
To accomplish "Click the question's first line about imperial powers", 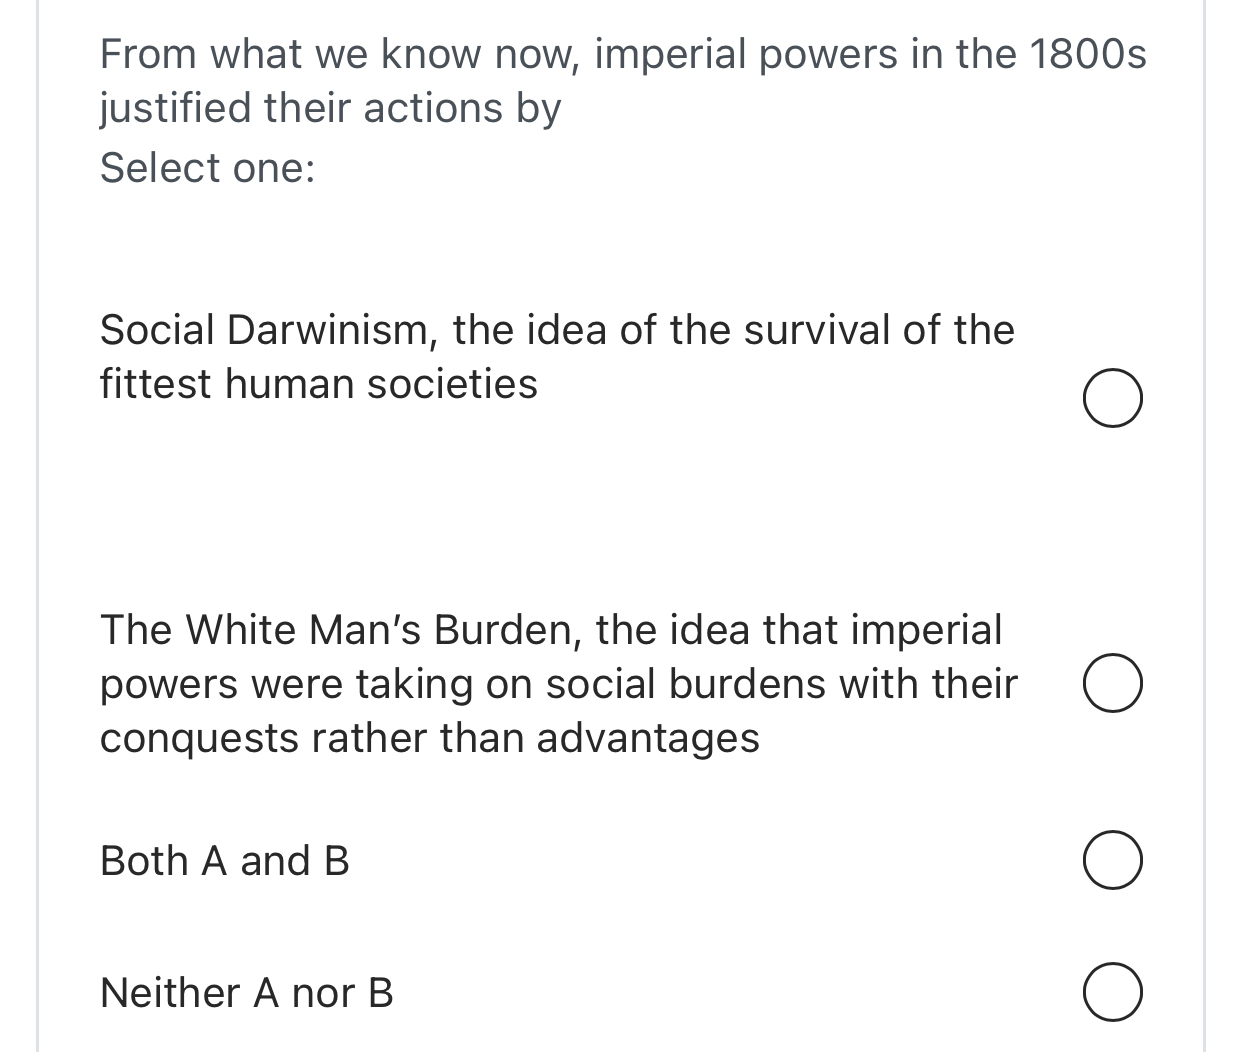I will click(x=623, y=54).
